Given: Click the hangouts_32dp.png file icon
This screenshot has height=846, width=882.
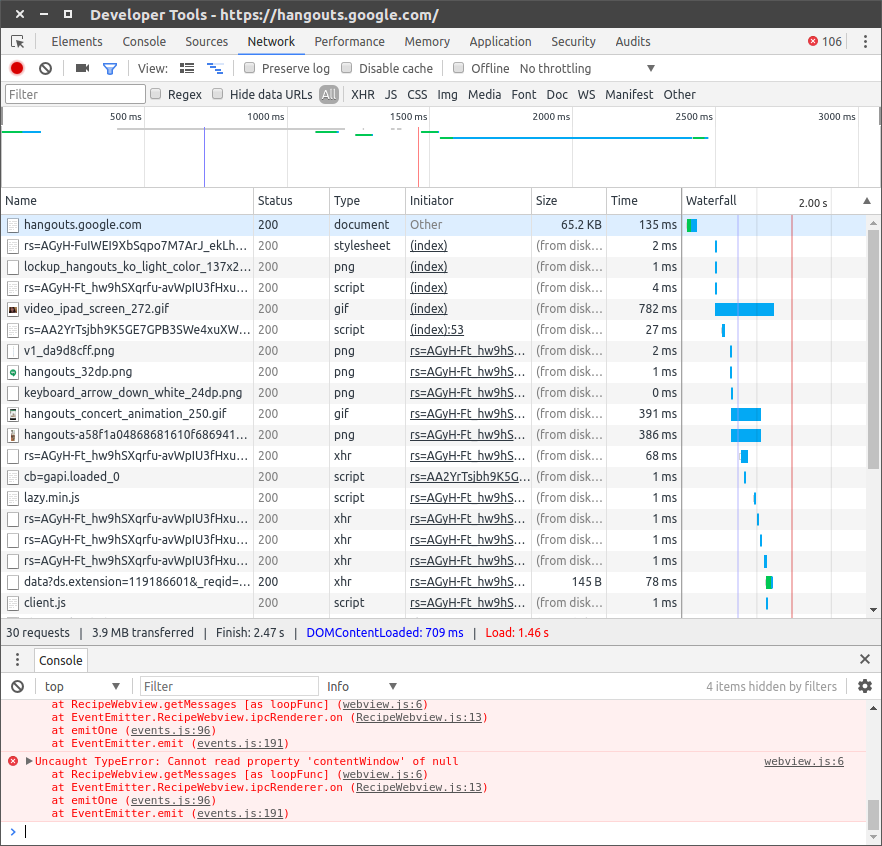Looking at the screenshot, I should point(12,372).
